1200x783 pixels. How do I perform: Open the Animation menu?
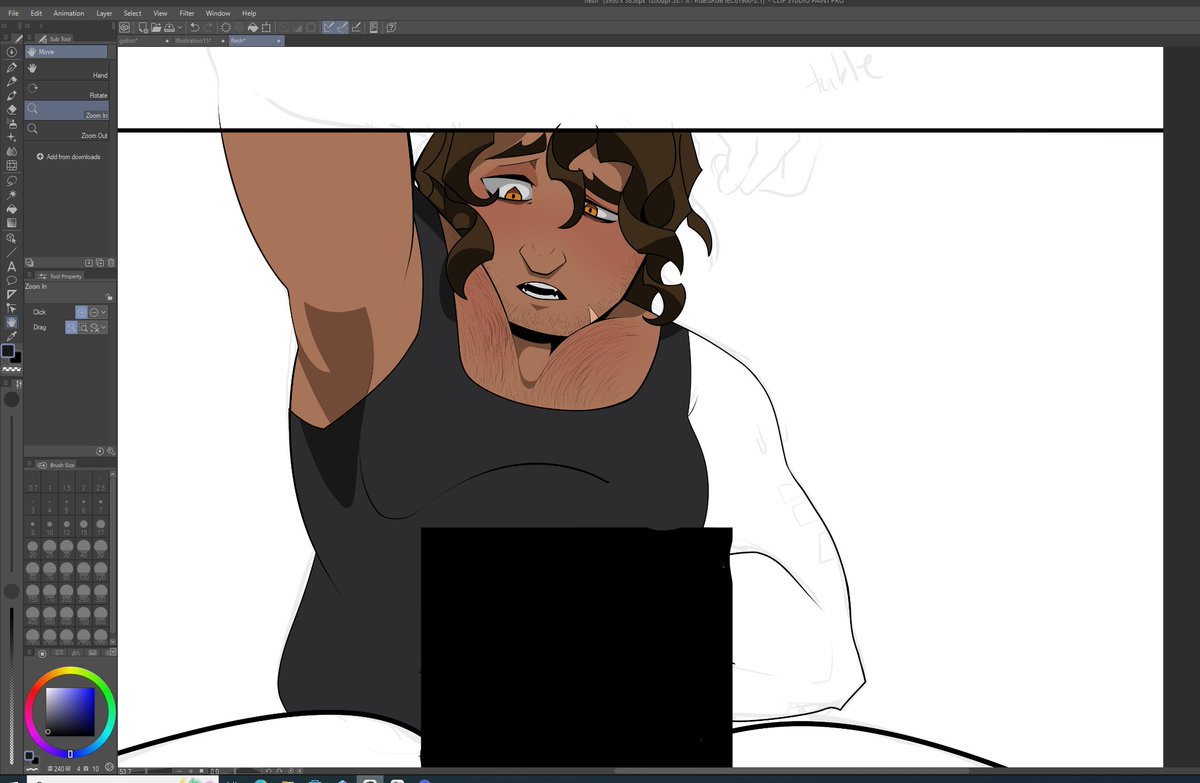69,13
